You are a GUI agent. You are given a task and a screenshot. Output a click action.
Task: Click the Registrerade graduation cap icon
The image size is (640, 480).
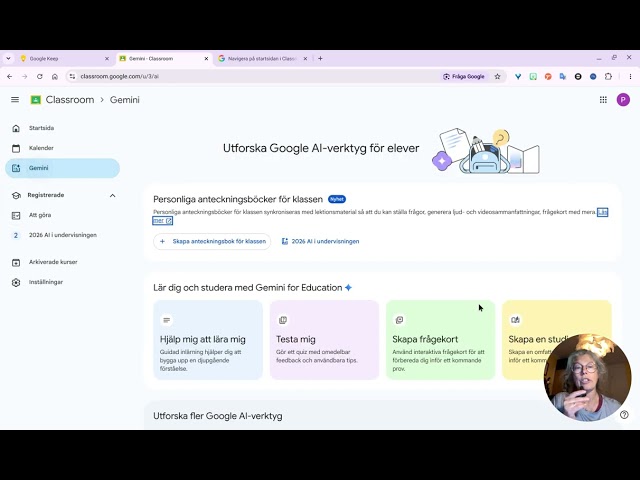click(16, 196)
